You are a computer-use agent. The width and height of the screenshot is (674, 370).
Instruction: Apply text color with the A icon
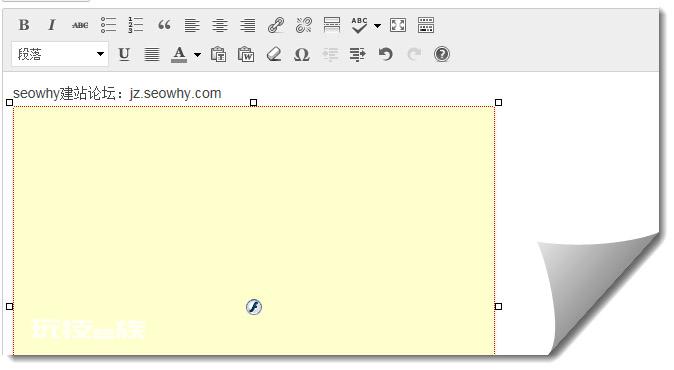[x=179, y=54]
